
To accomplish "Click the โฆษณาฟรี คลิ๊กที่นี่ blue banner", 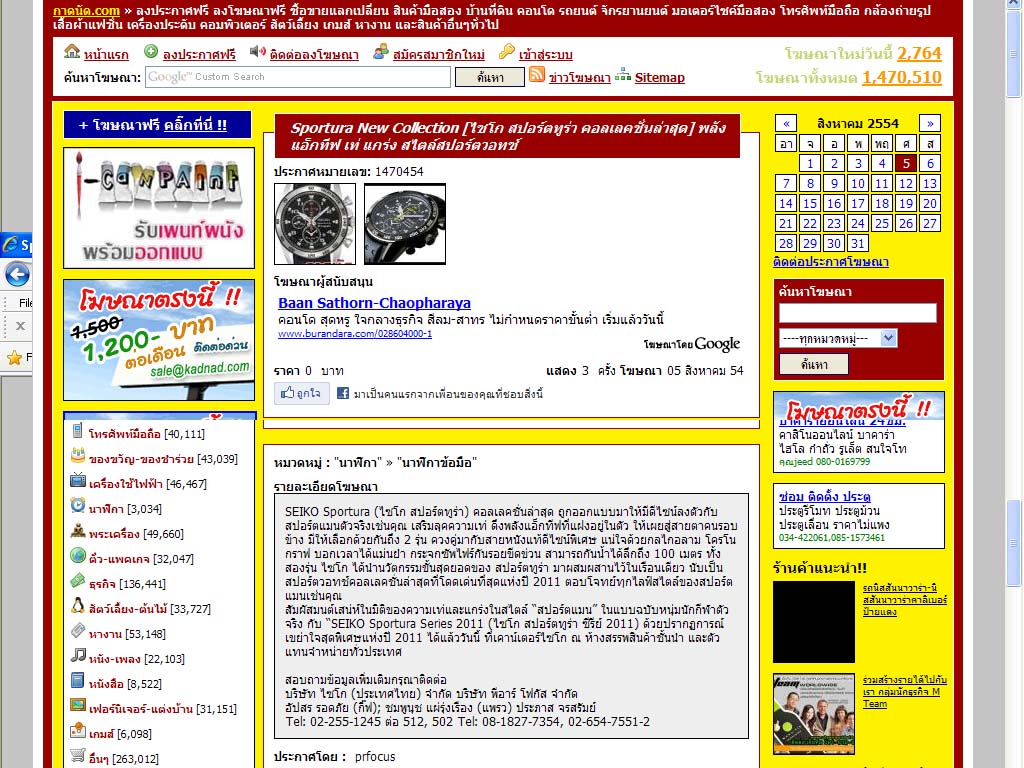I will [157, 125].
